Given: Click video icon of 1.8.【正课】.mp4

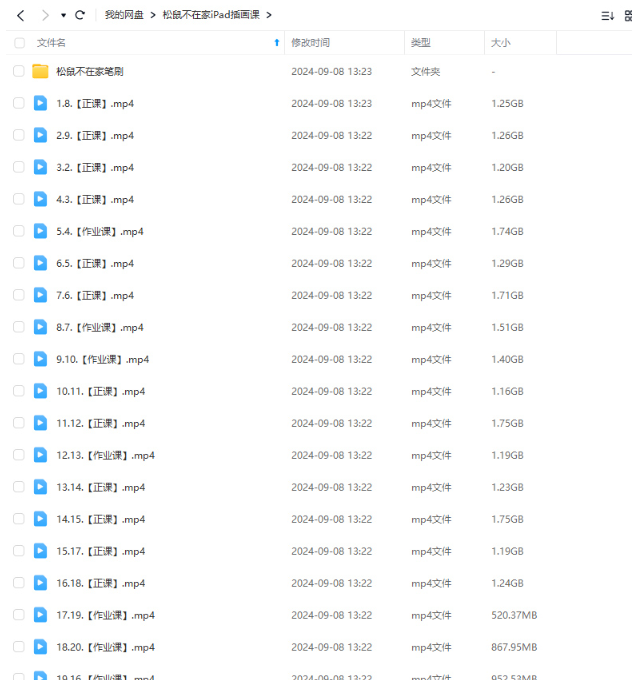Looking at the screenshot, I should point(40,103).
